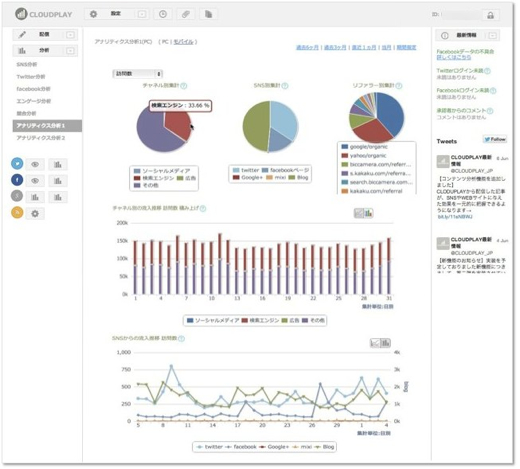Switch SNS inflow chart to line view

click(375, 343)
